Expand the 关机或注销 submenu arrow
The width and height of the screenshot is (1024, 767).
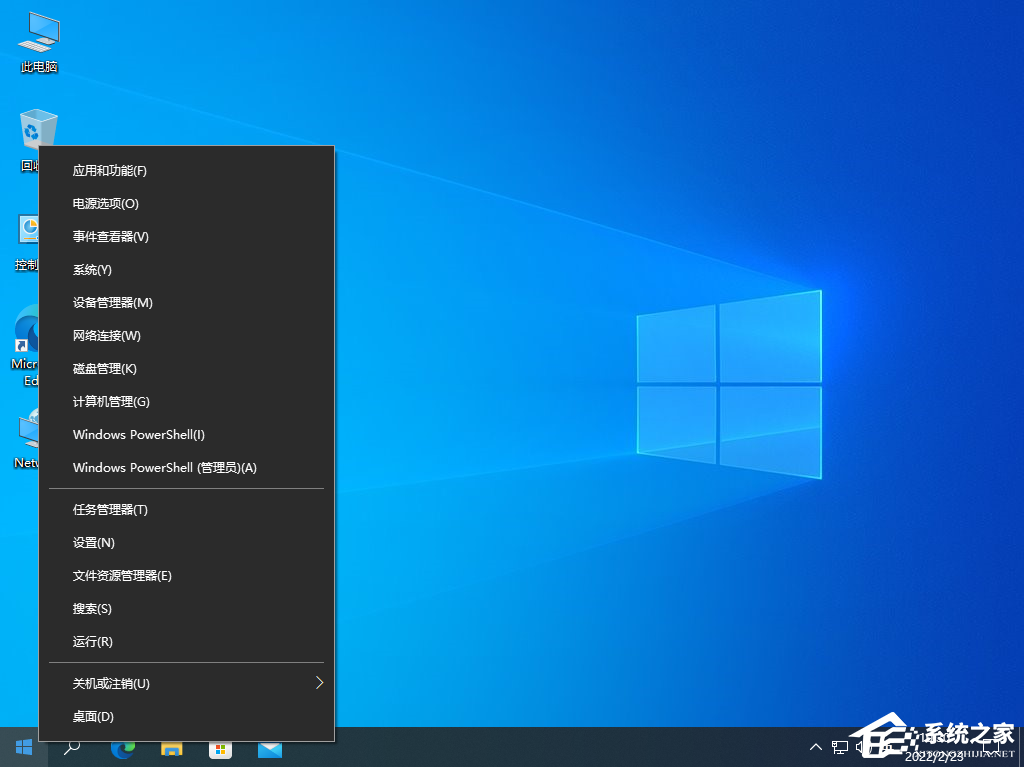click(x=319, y=683)
